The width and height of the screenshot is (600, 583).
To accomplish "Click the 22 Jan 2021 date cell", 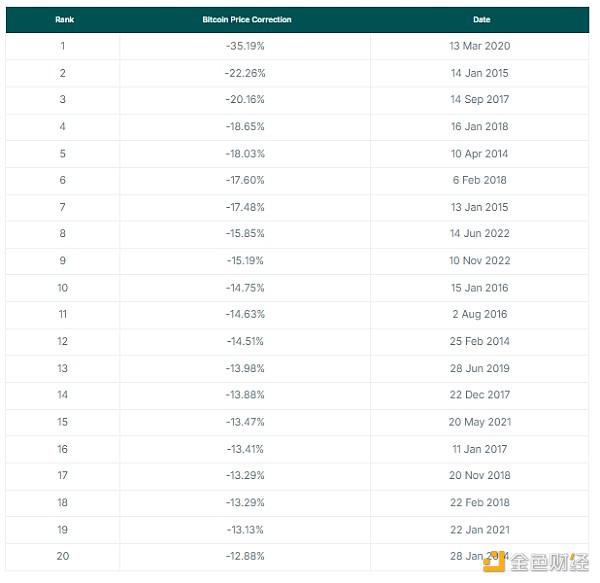I will (x=480, y=529).
